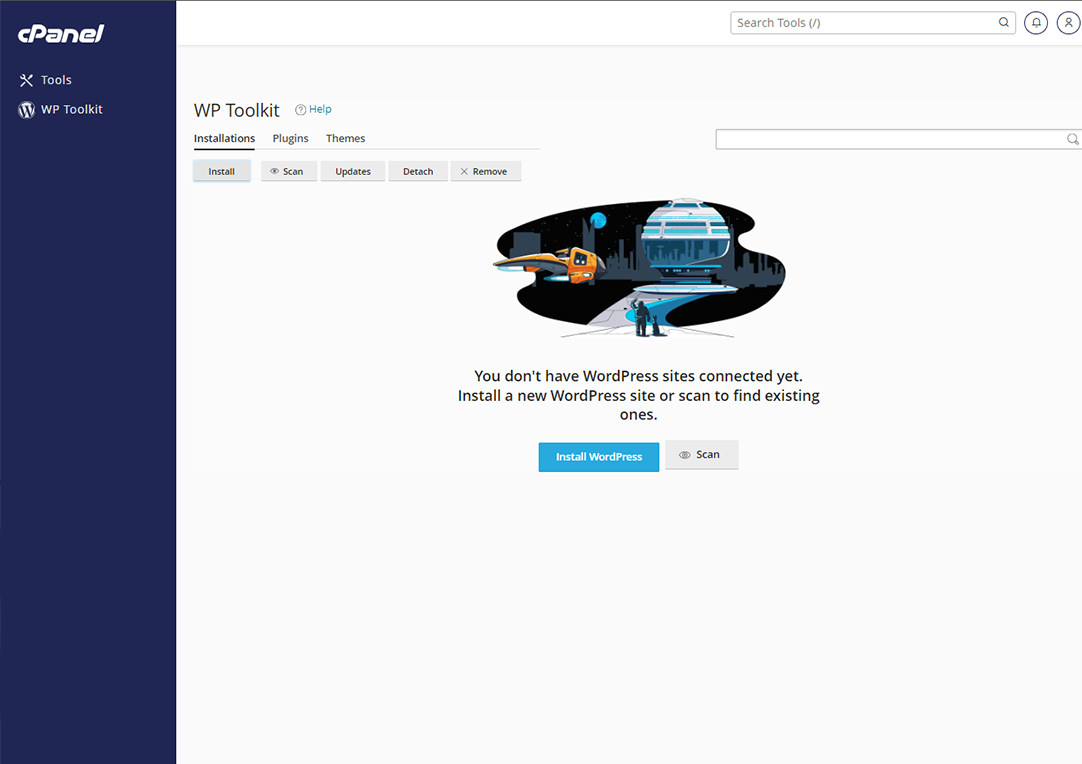This screenshot has width=1082, height=764.
Task: Click the Updates button in the toolbar
Action: [x=352, y=171]
